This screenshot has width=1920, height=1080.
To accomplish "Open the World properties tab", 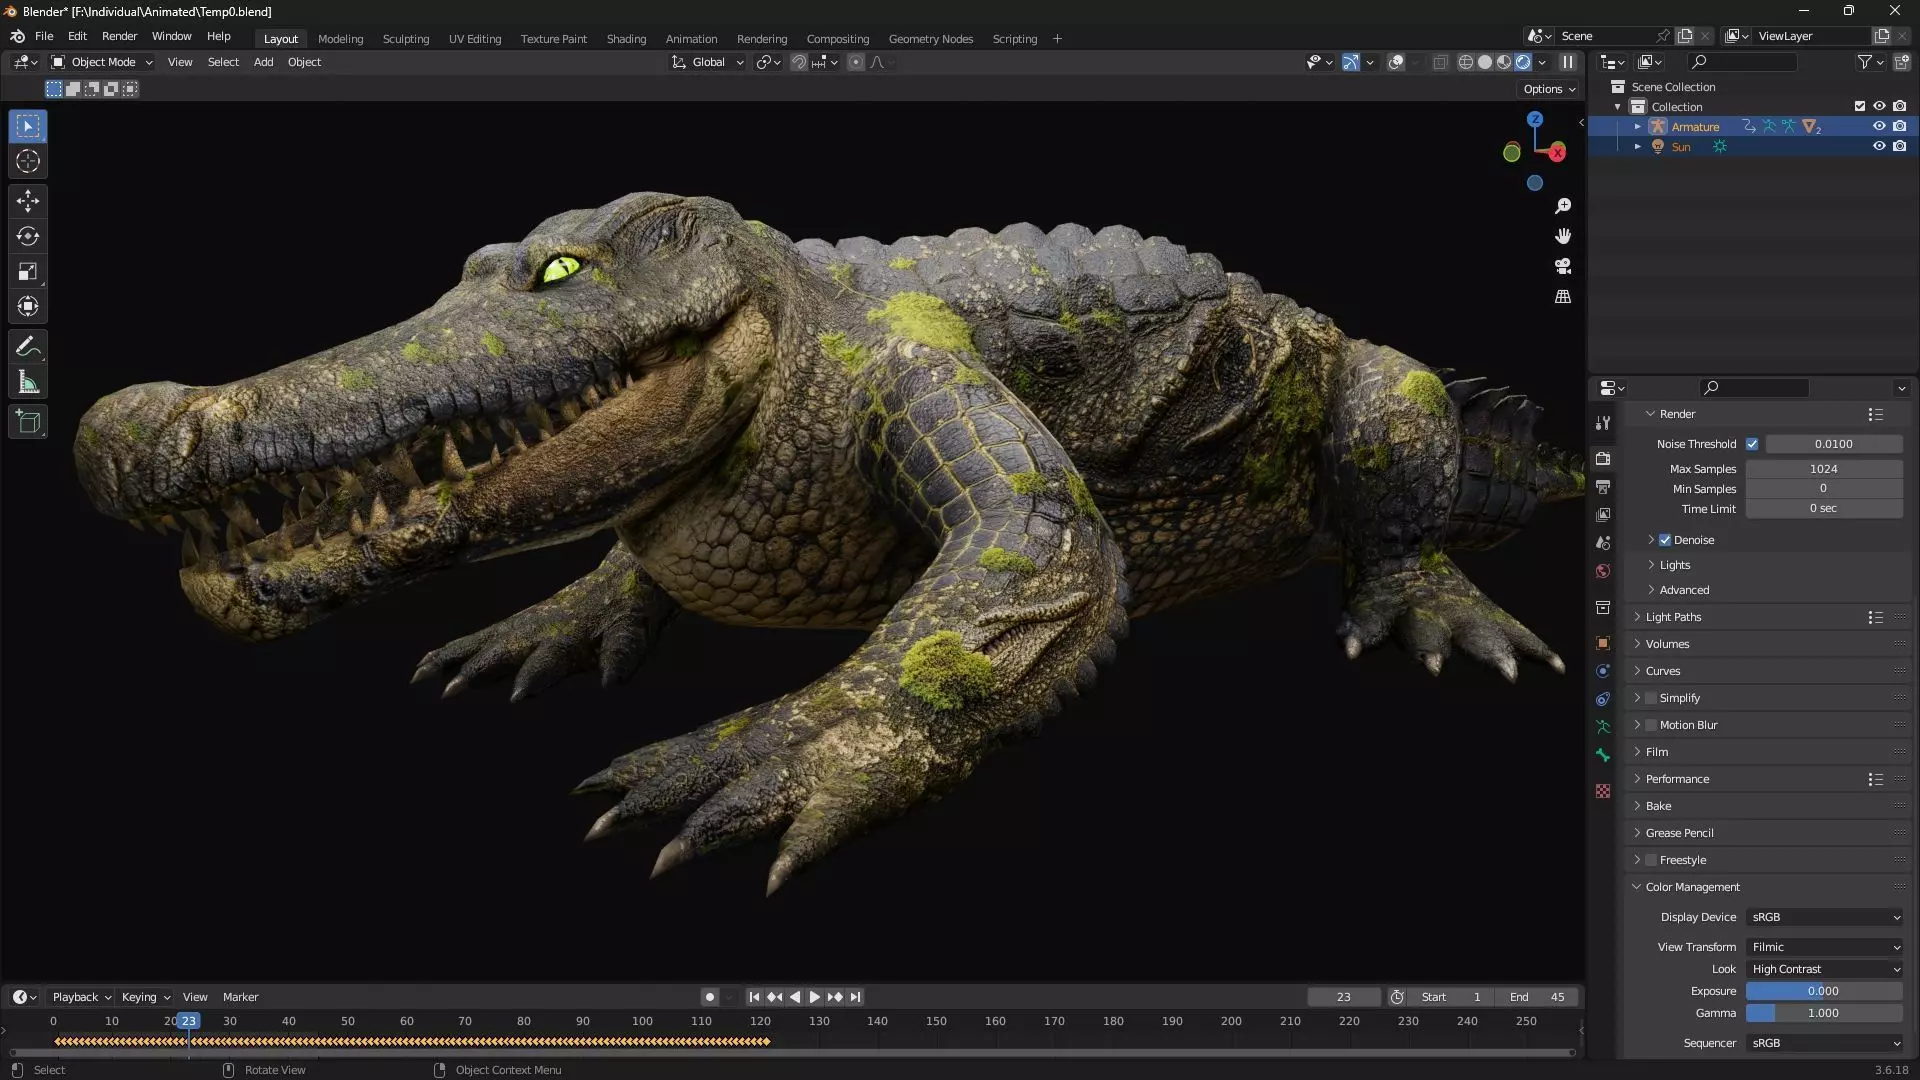I will [1603, 571].
